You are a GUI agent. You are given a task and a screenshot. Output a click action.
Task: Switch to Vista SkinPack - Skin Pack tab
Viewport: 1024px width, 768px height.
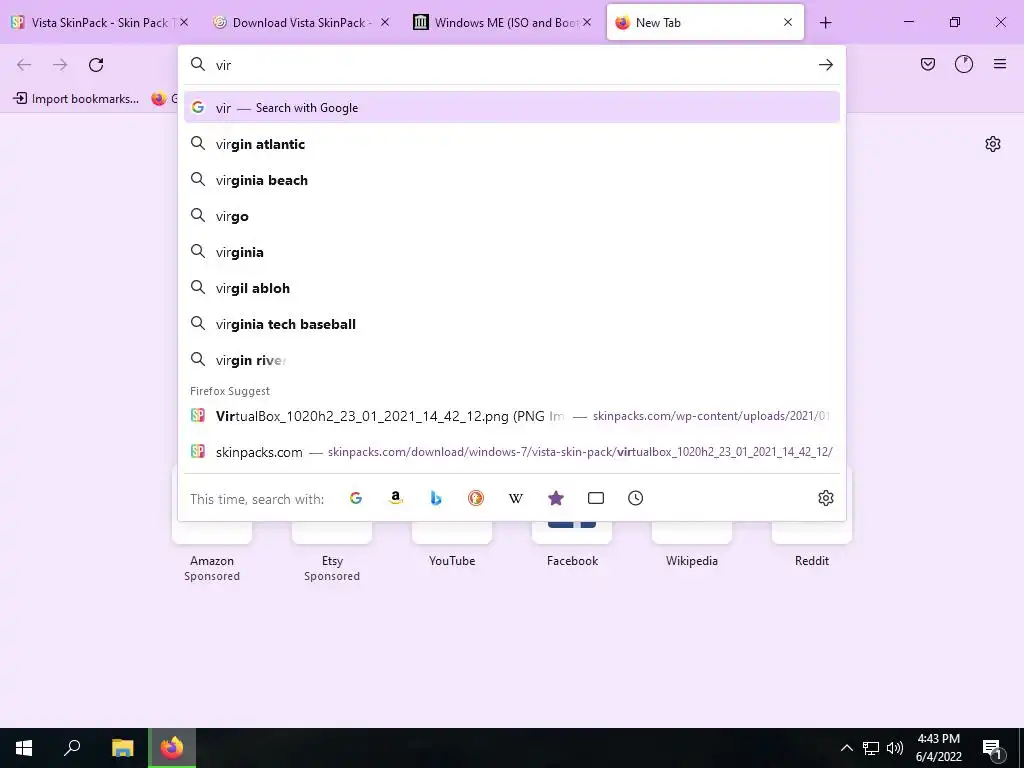coord(99,22)
